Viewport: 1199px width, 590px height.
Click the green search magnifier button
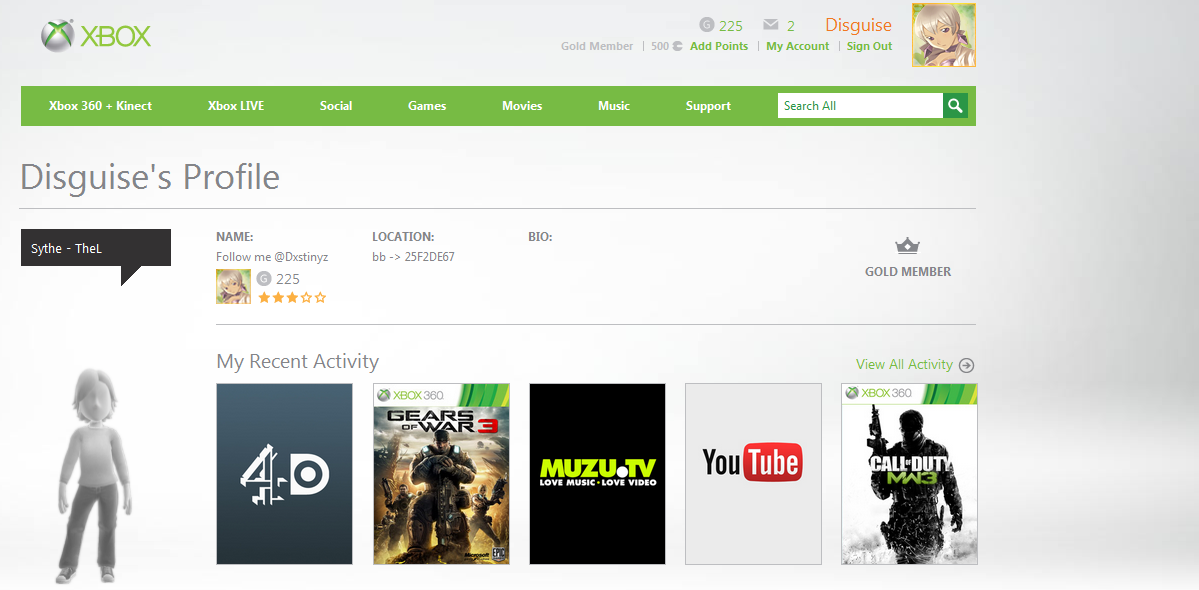(955, 105)
